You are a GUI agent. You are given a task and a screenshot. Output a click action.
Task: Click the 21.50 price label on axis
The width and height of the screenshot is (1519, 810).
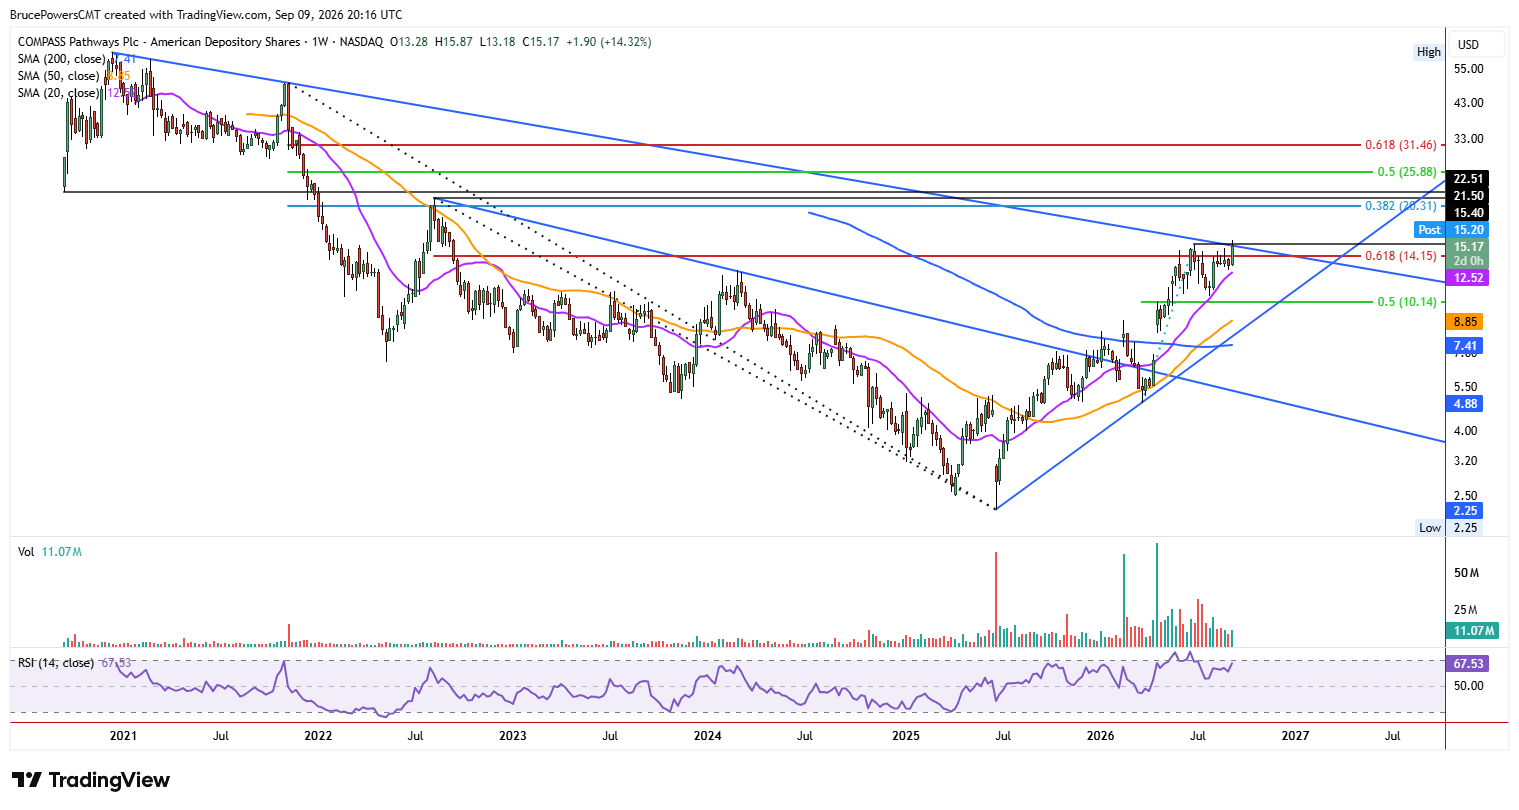(x=1468, y=196)
